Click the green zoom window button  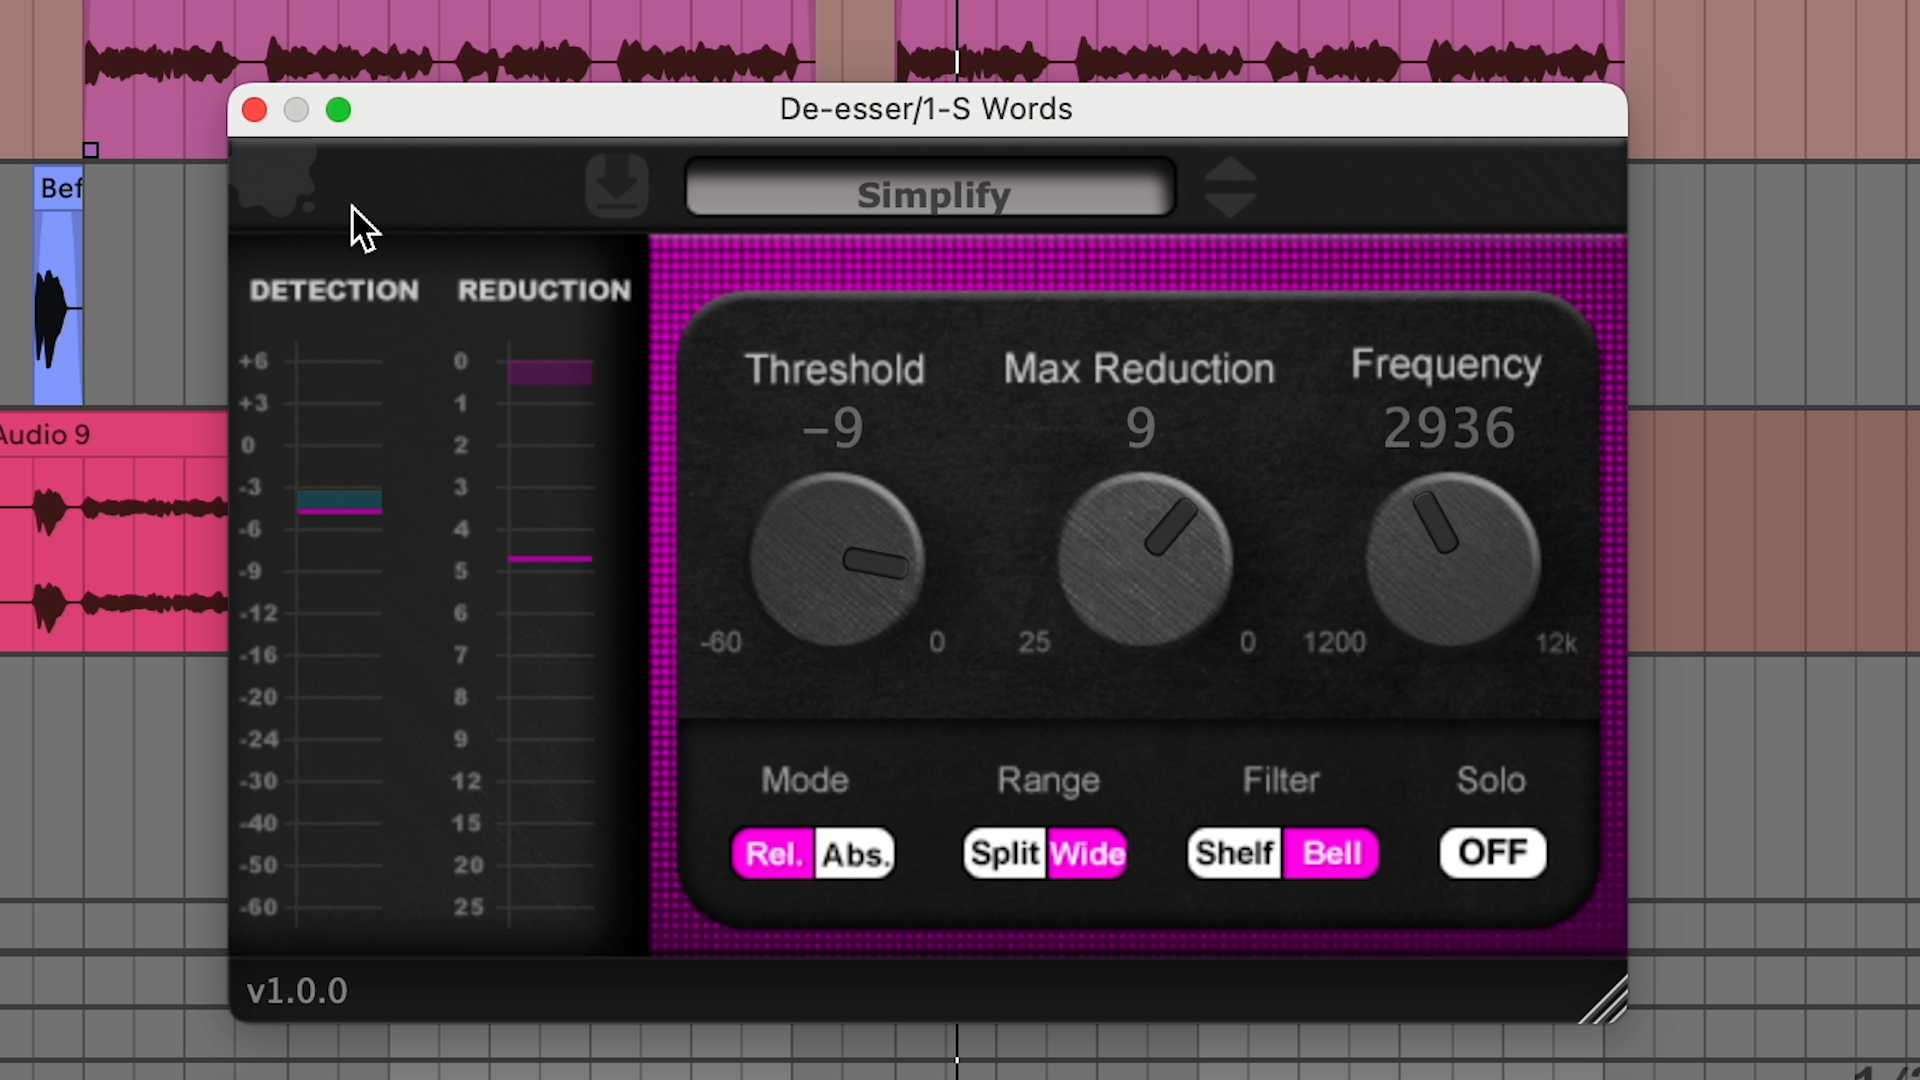coord(338,110)
